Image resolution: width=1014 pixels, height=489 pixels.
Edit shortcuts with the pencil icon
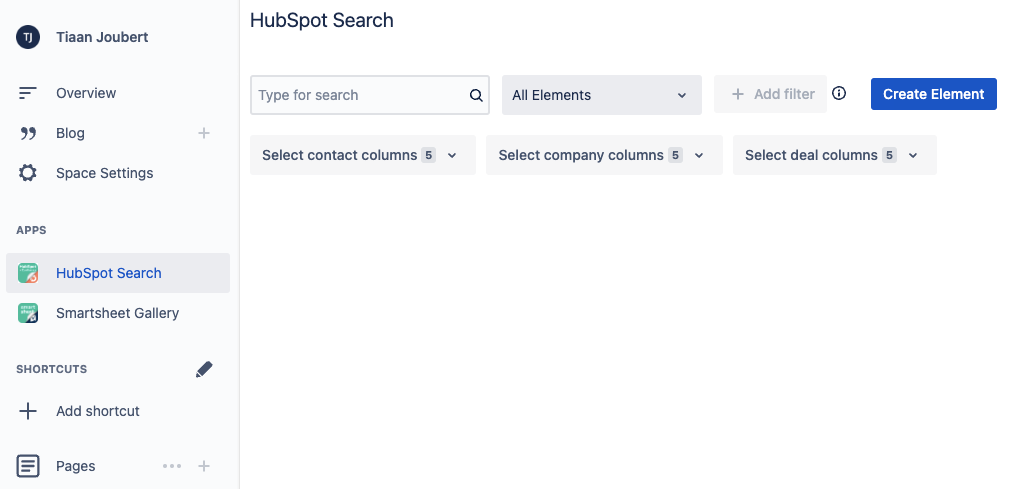(x=204, y=369)
